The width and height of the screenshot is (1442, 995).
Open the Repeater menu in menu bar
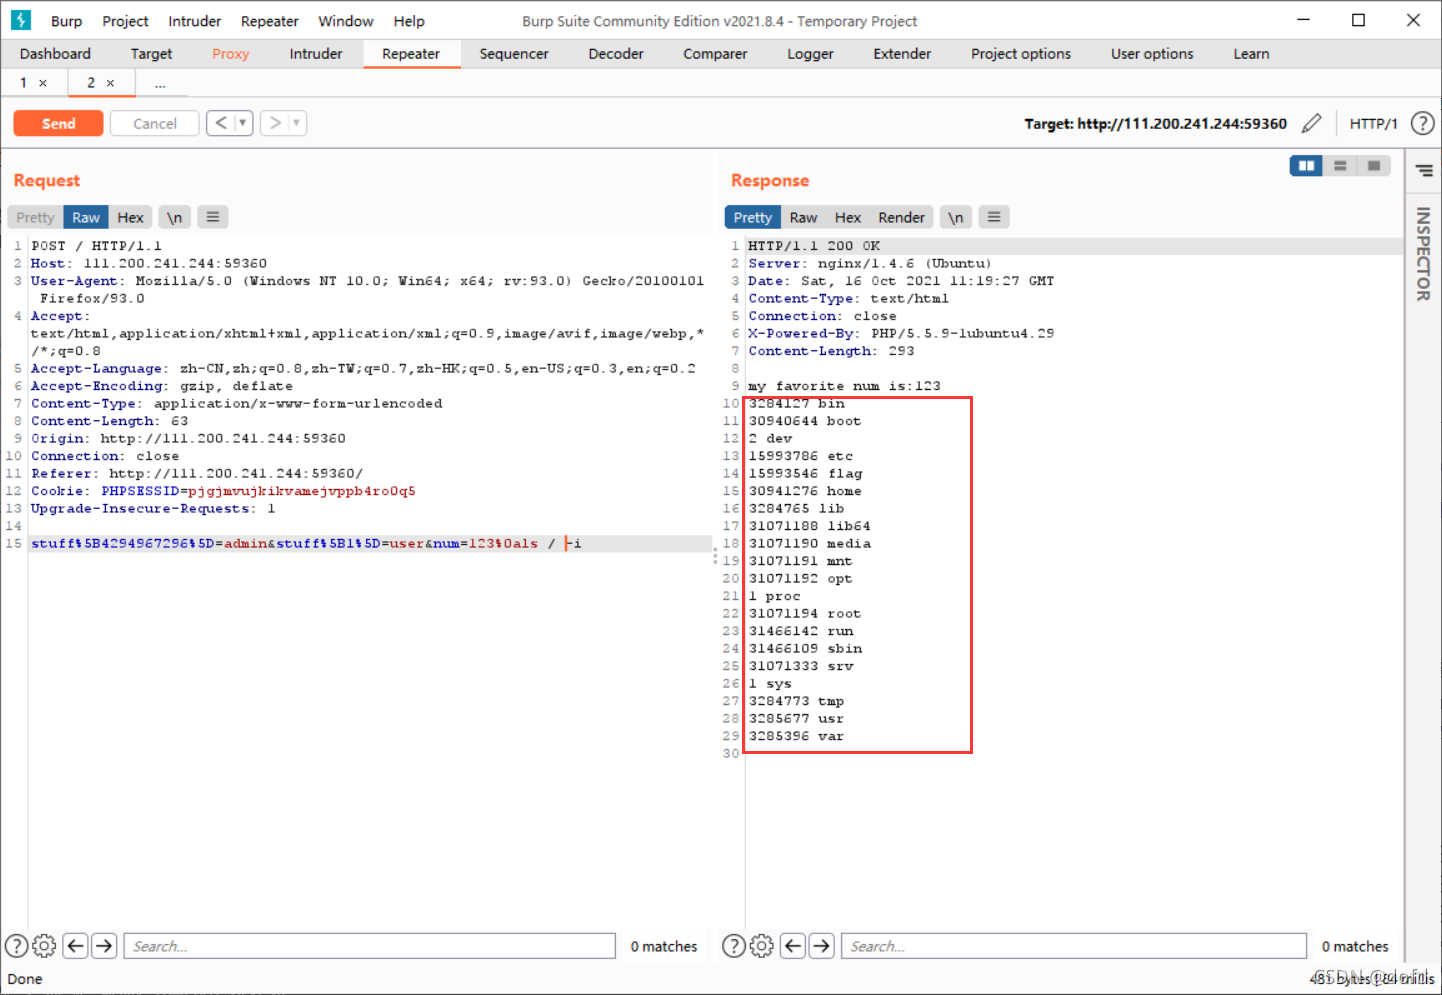pos(270,21)
